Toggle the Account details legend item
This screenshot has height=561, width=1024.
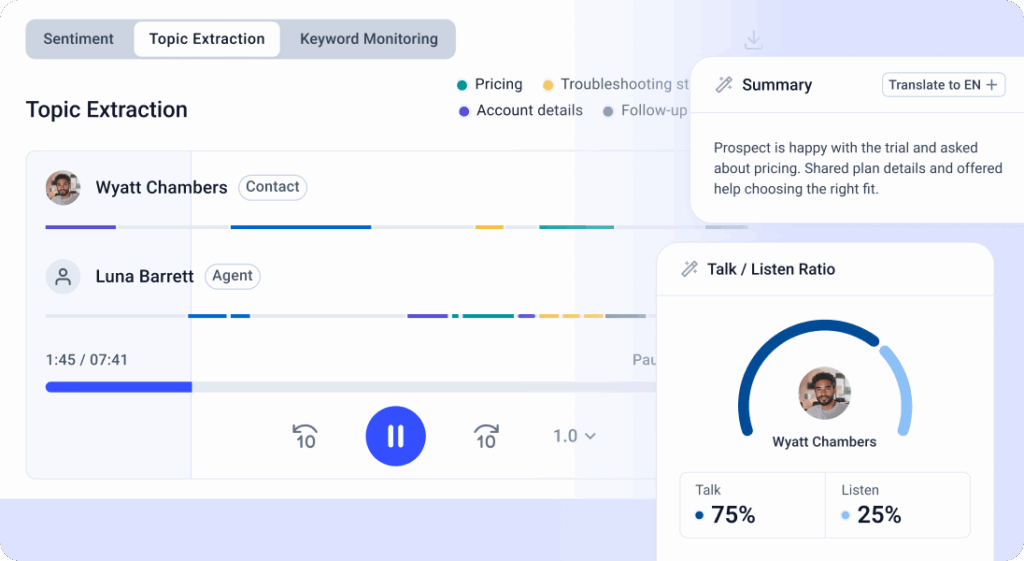(520, 110)
